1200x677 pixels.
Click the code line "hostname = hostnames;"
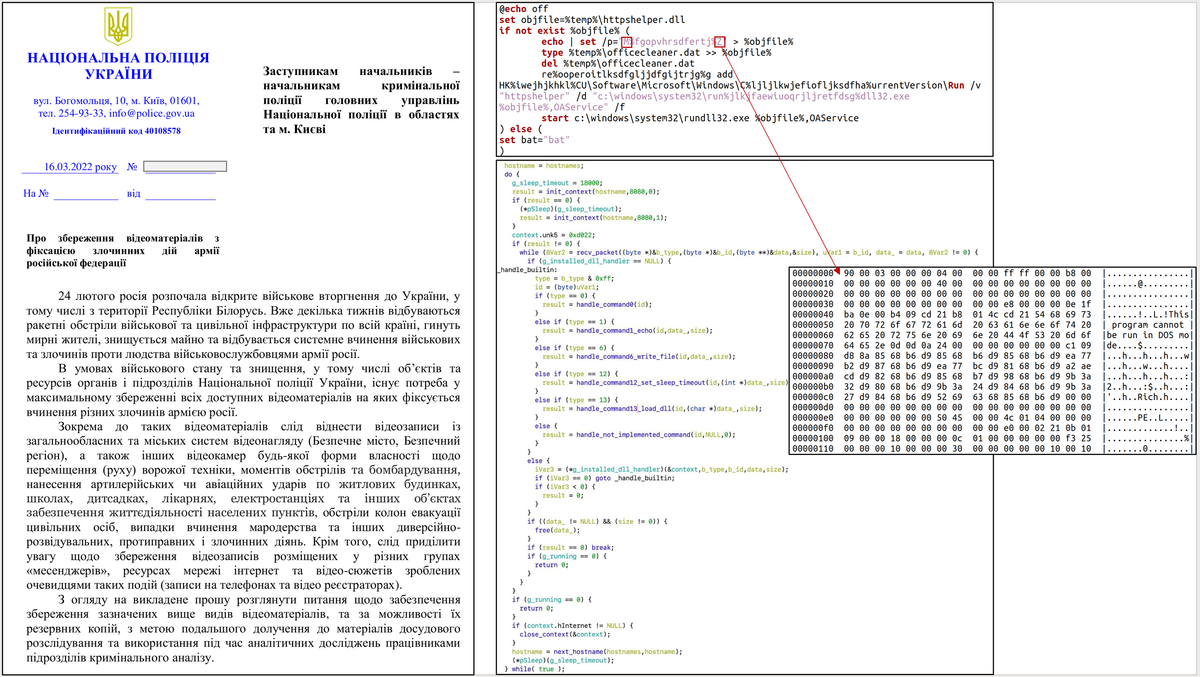tap(544, 166)
